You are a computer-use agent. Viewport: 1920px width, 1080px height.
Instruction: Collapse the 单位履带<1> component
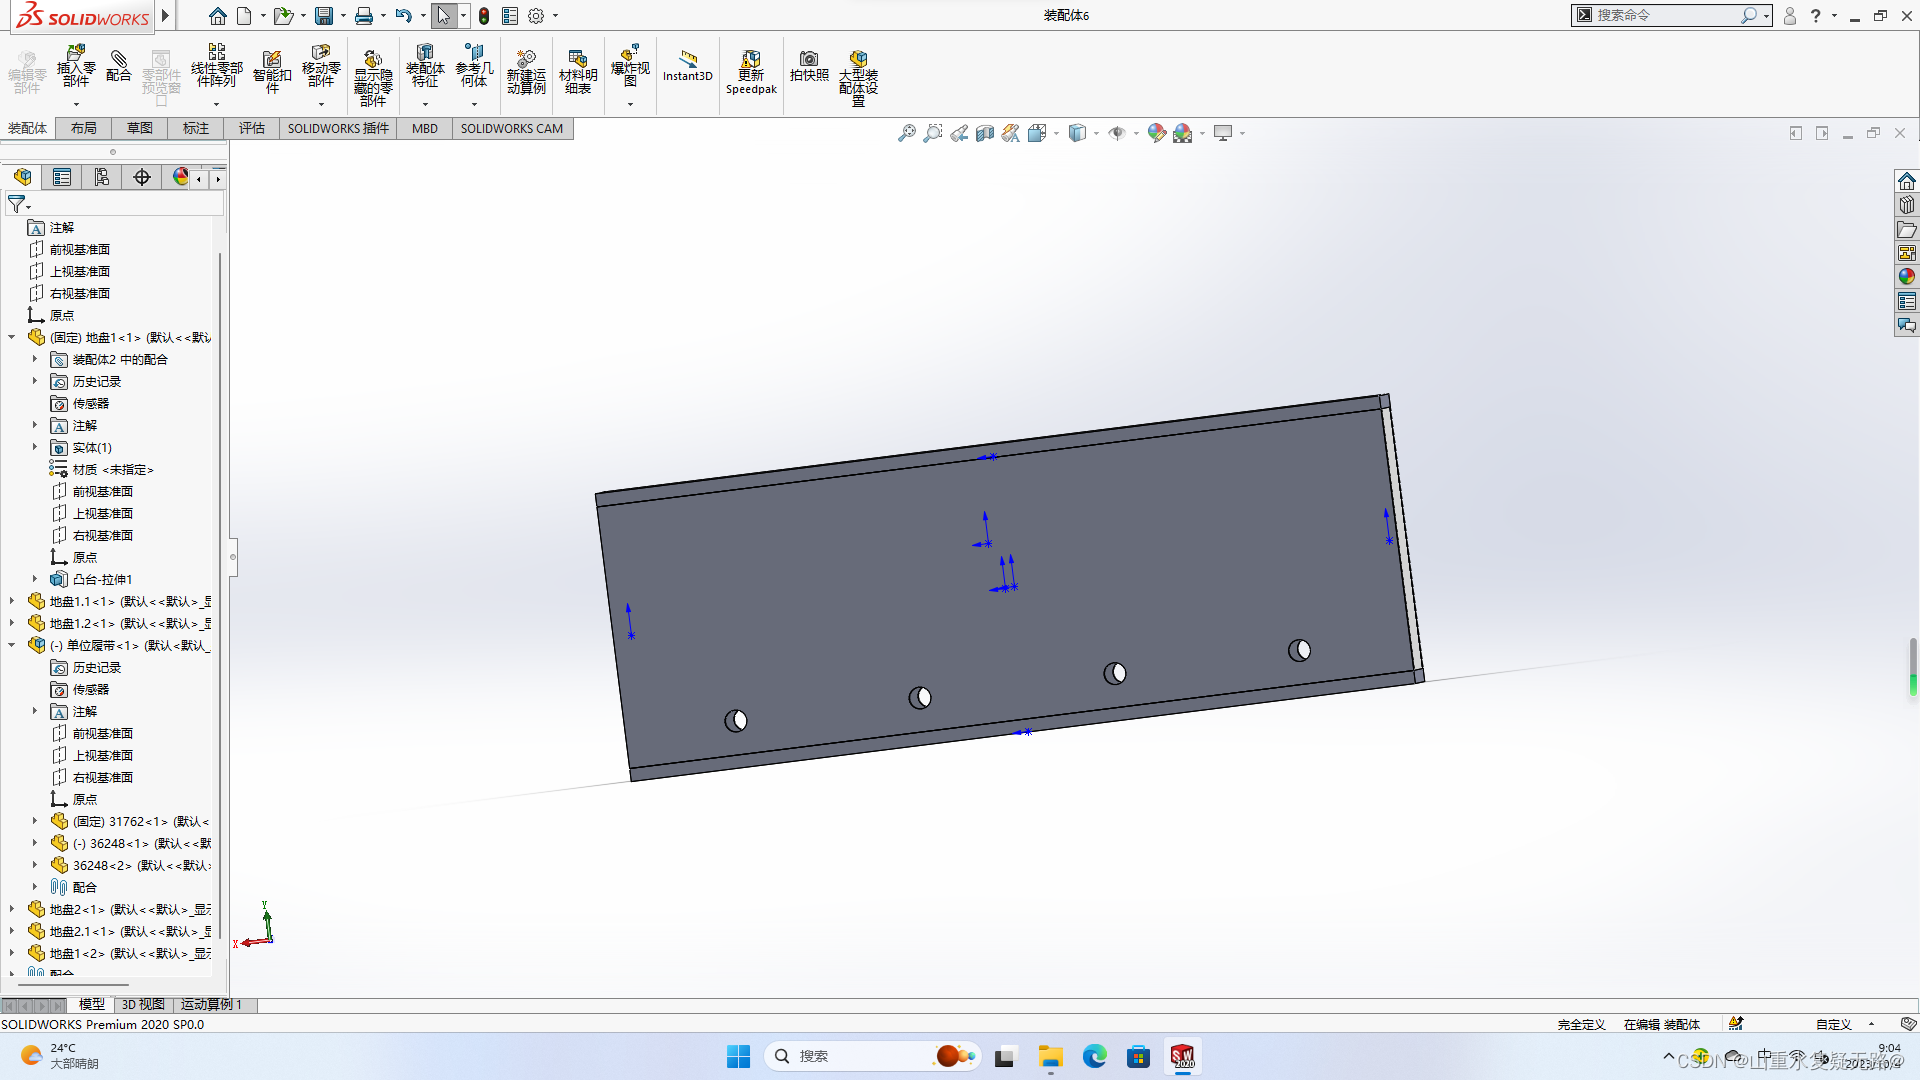(11, 645)
